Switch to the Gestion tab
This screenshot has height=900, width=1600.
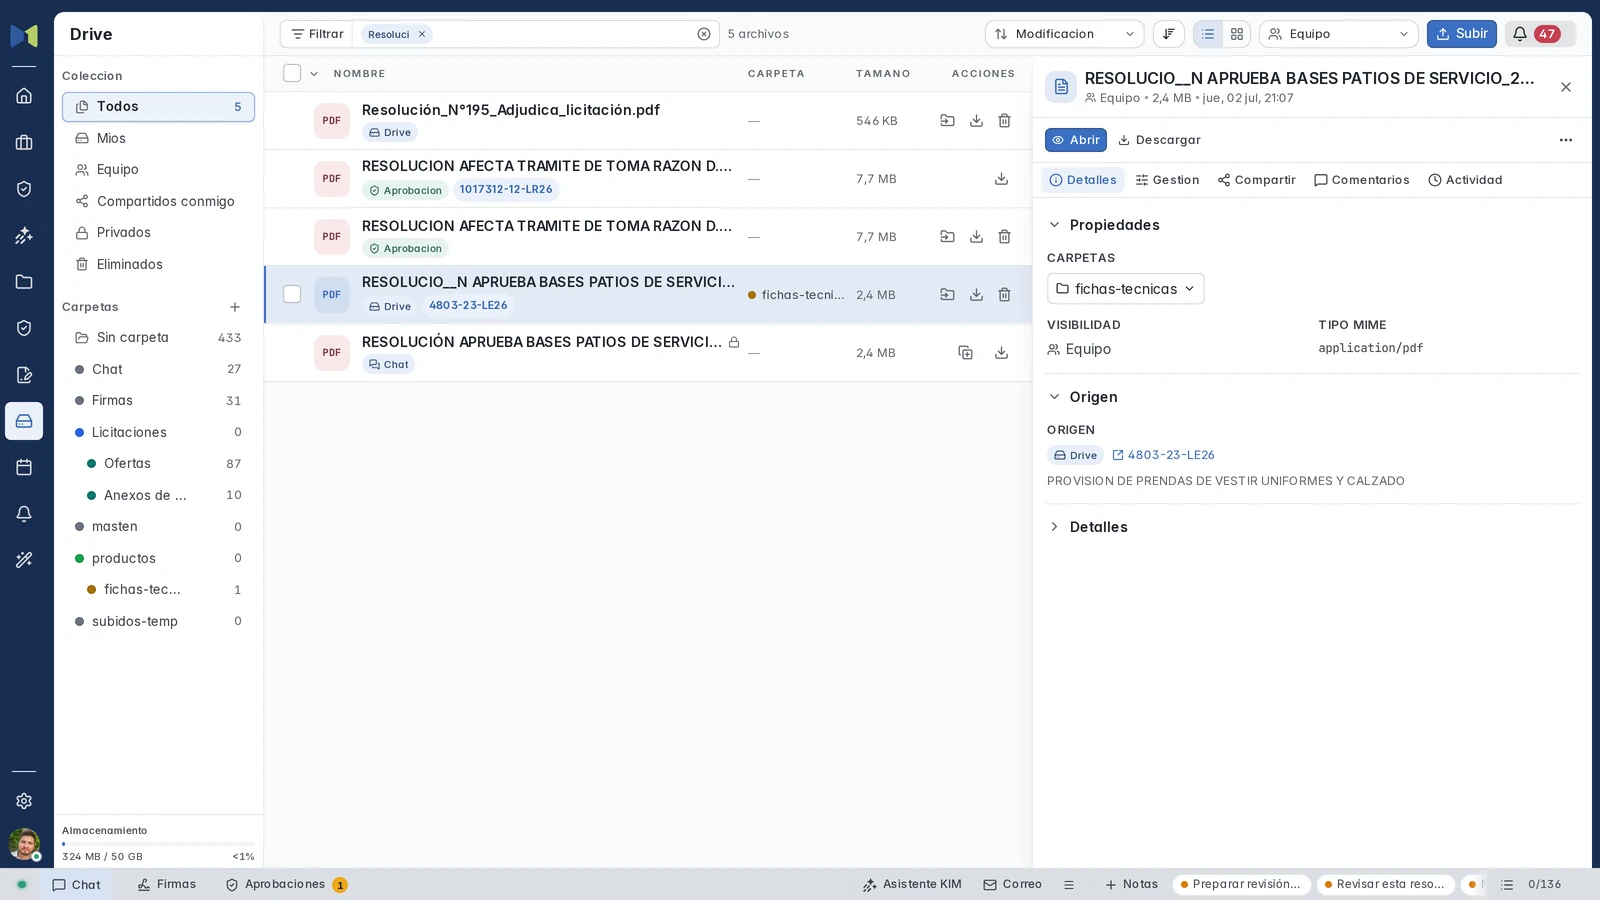click(1167, 180)
